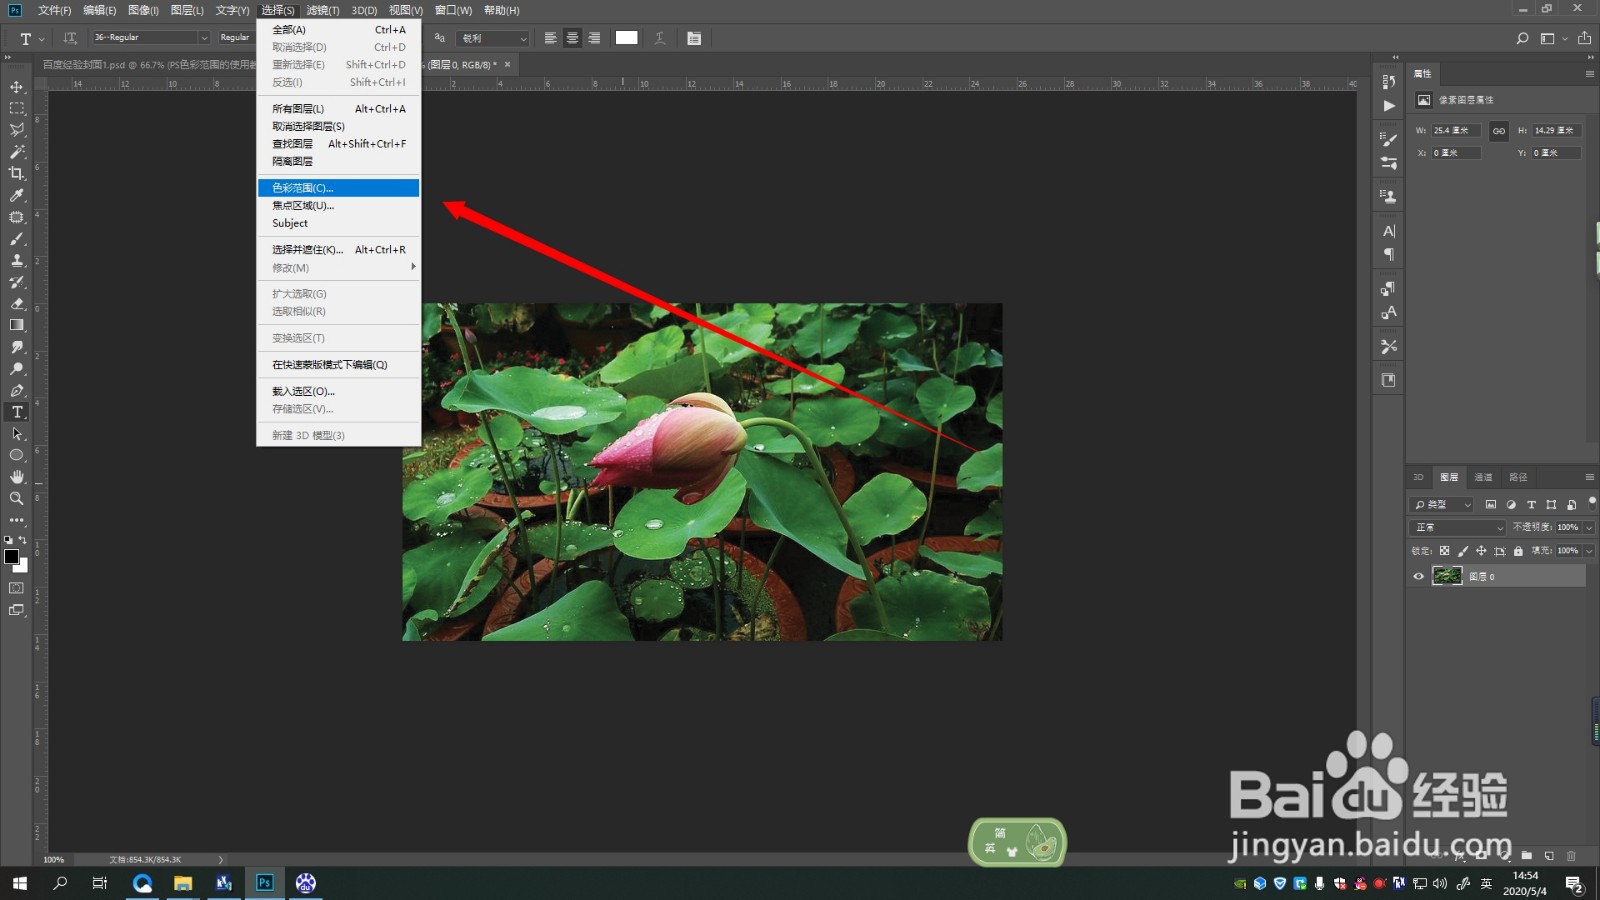Select the Pen tool
Image resolution: width=1600 pixels, height=900 pixels.
coord(17,390)
